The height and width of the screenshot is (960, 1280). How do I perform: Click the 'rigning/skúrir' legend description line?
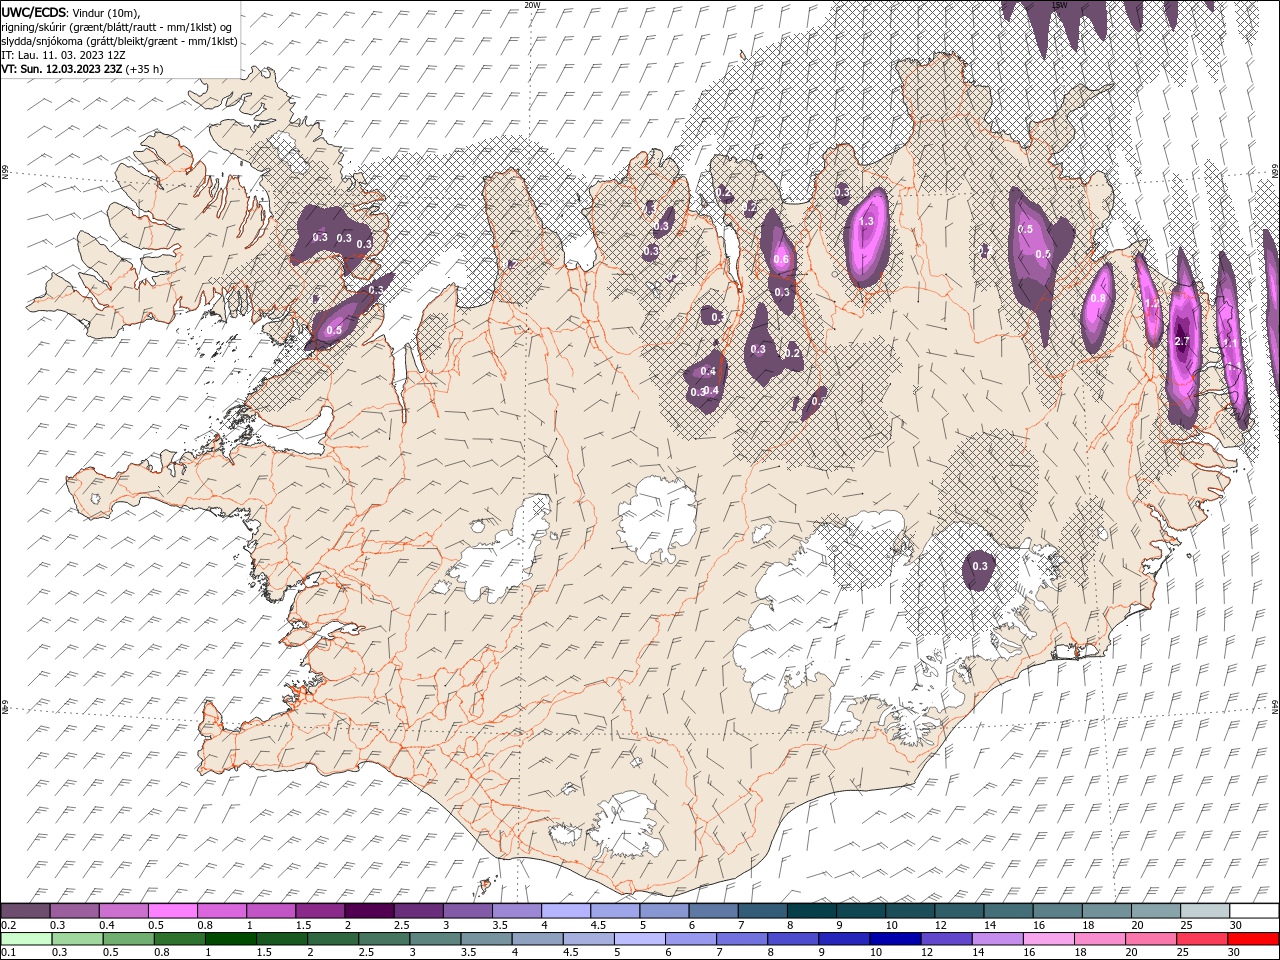tap(117, 27)
